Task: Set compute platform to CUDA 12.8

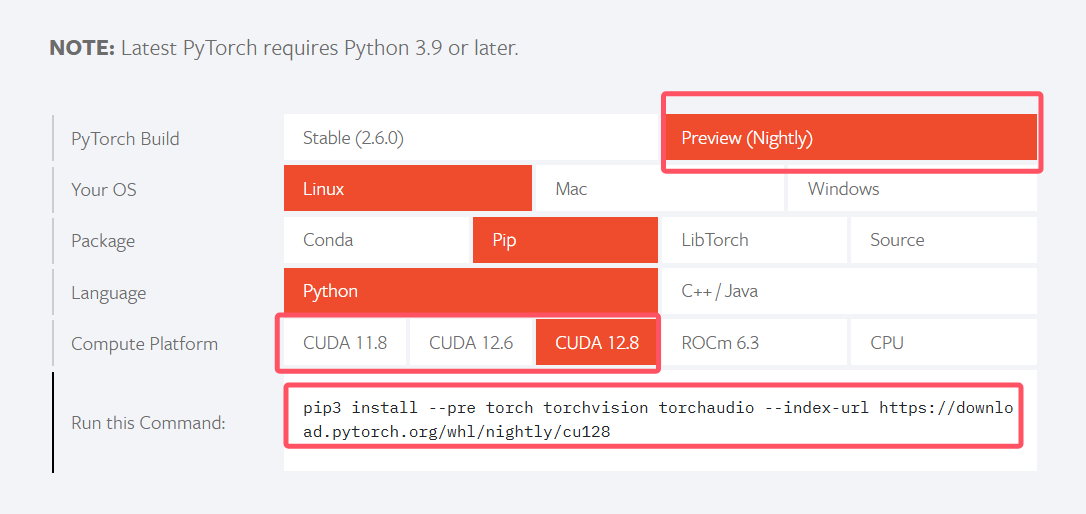Action: click(596, 342)
